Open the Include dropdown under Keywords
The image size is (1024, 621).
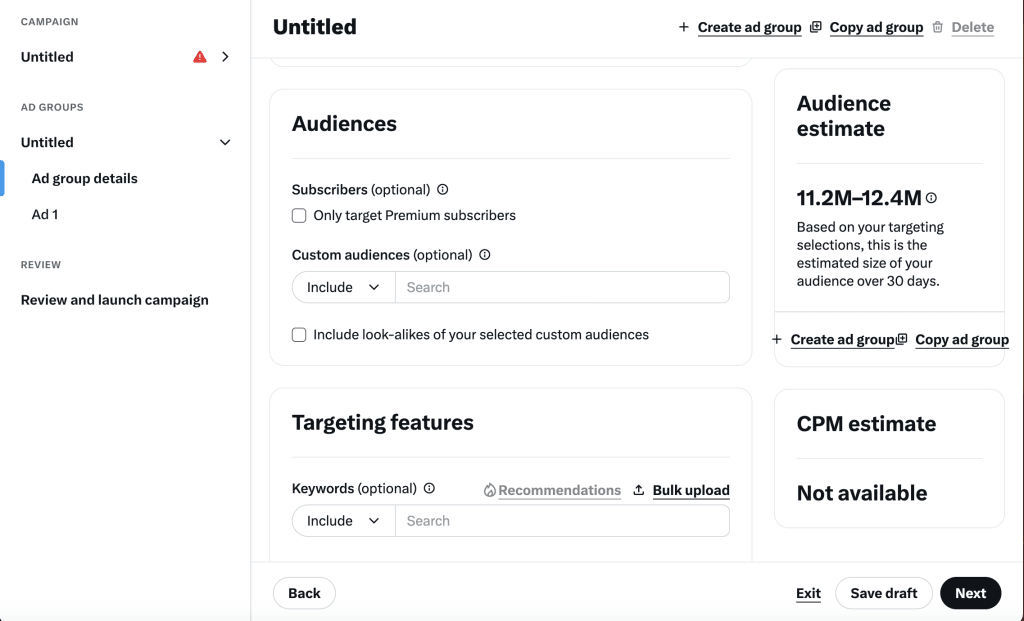(x=343, y=520)
